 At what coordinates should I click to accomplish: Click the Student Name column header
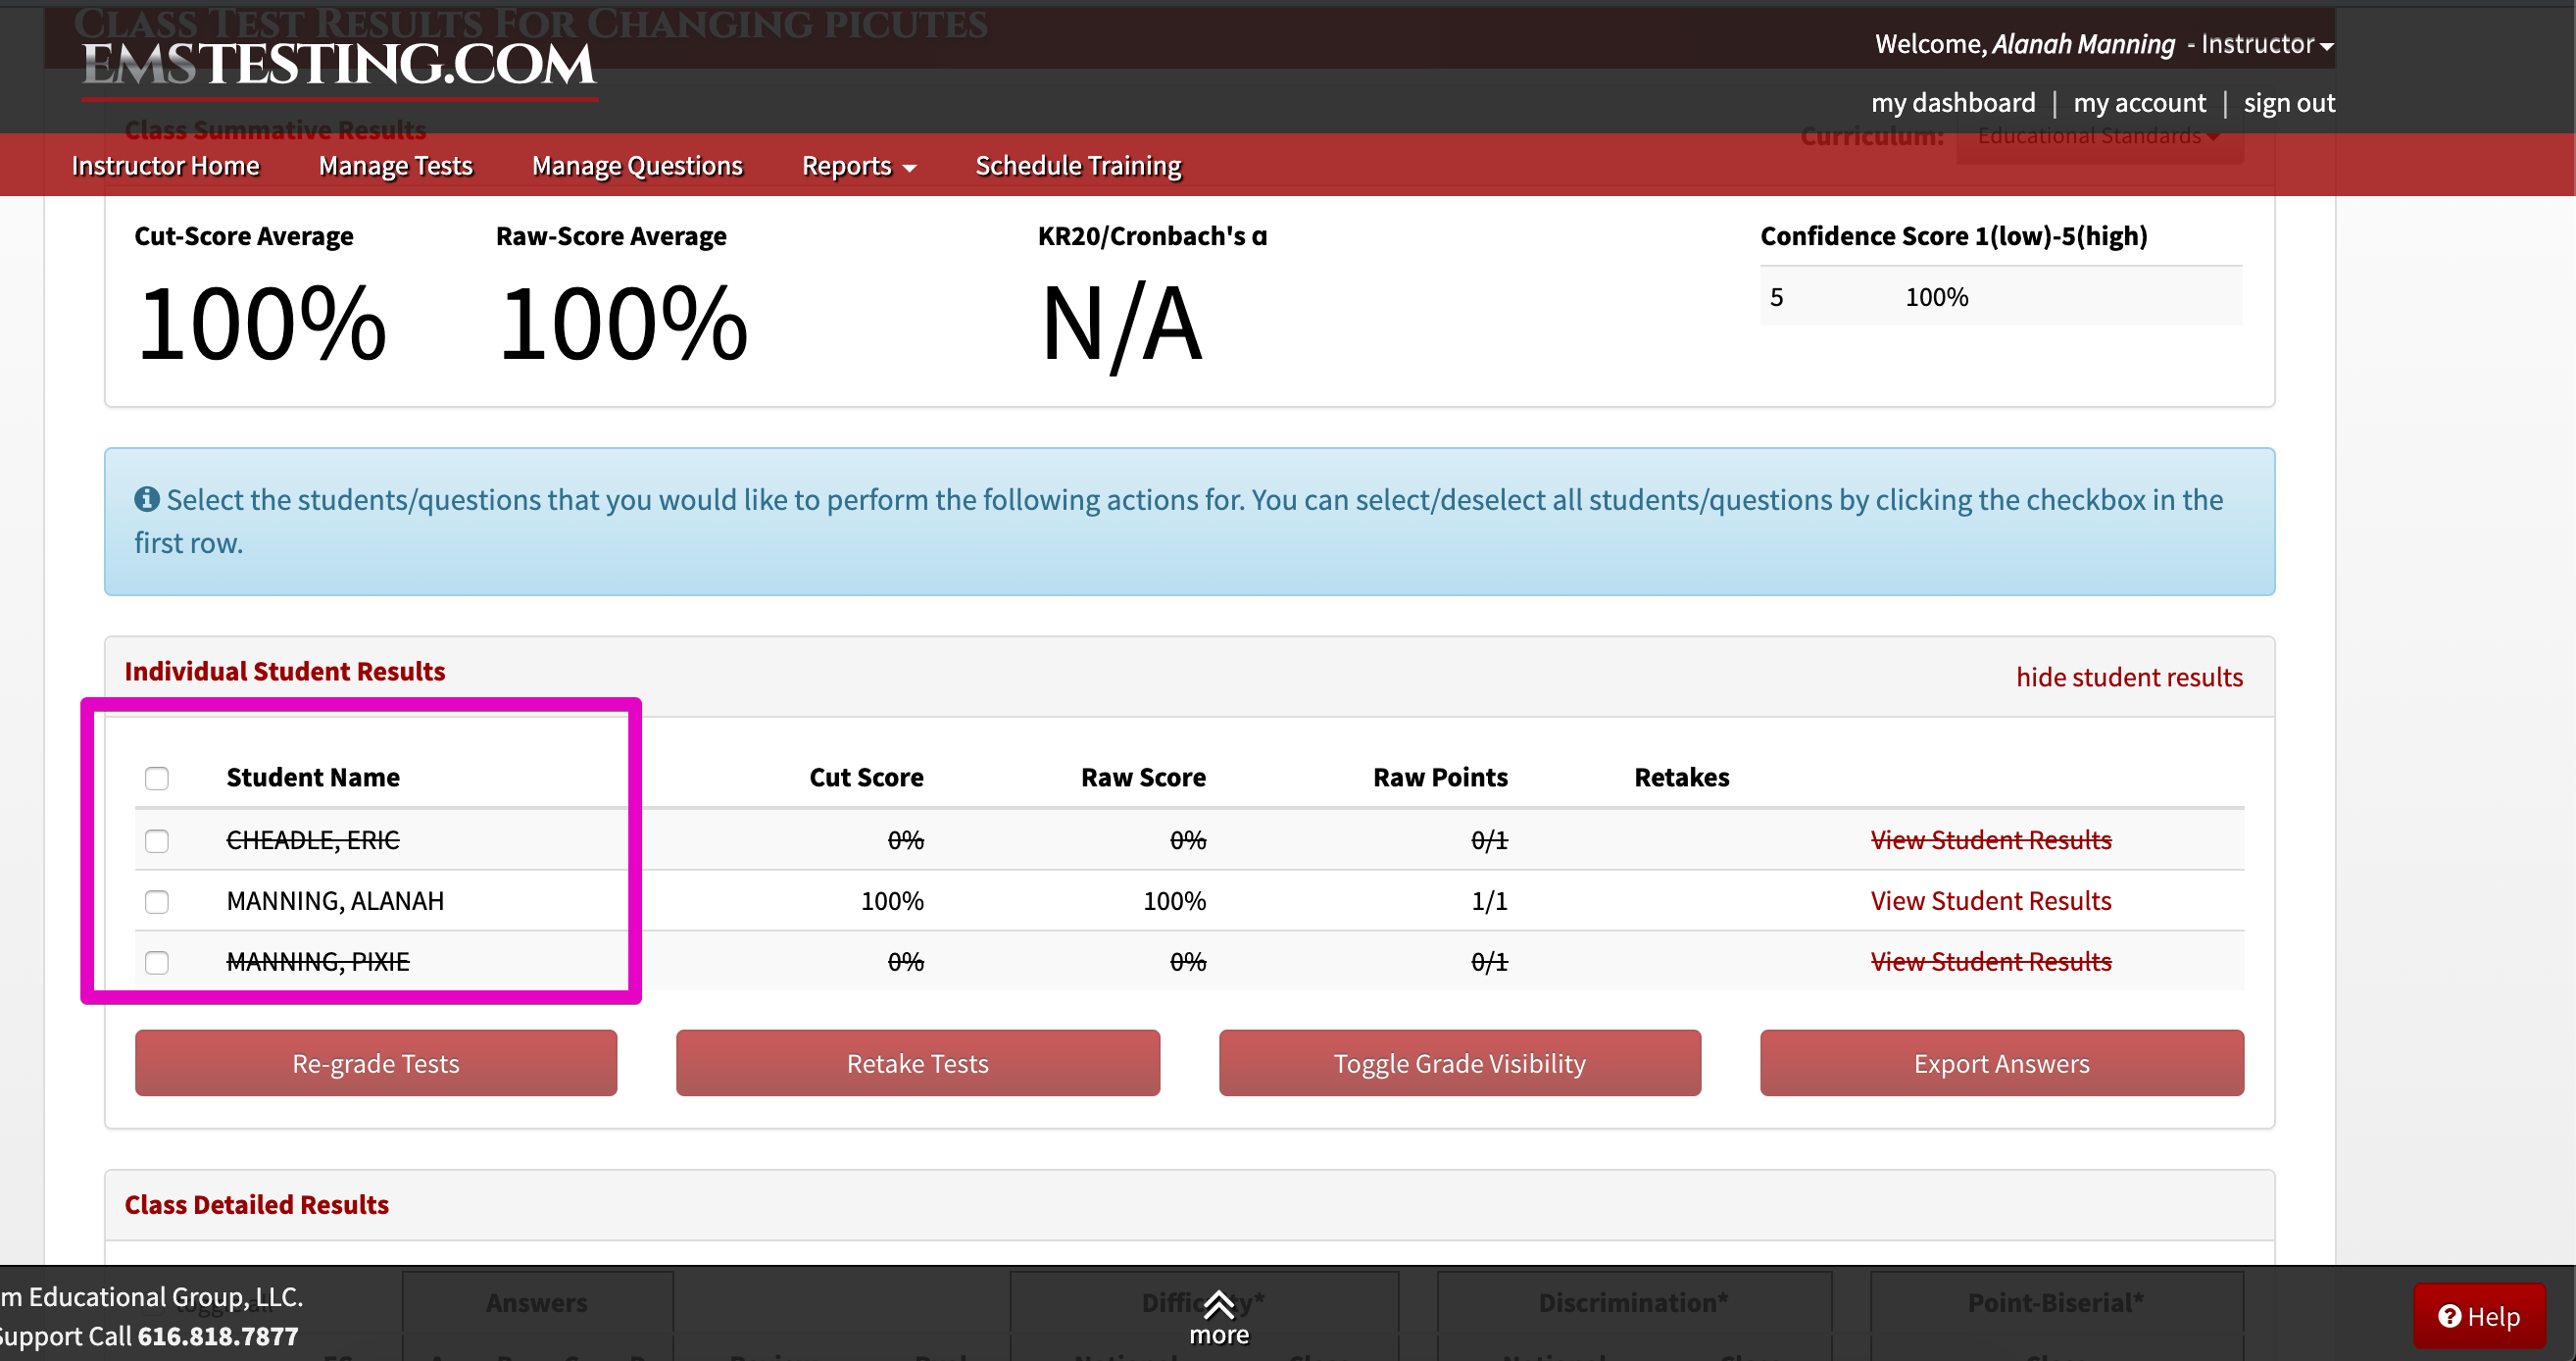tap(313, 777)
